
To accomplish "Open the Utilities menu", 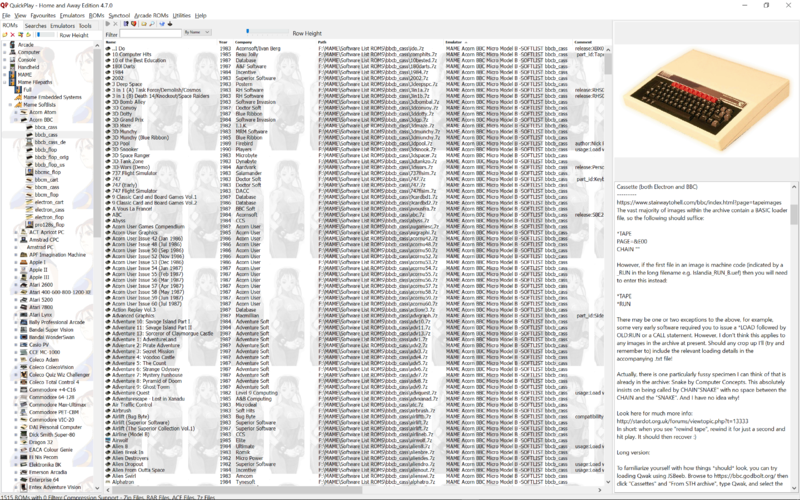I will pos(181,15).
